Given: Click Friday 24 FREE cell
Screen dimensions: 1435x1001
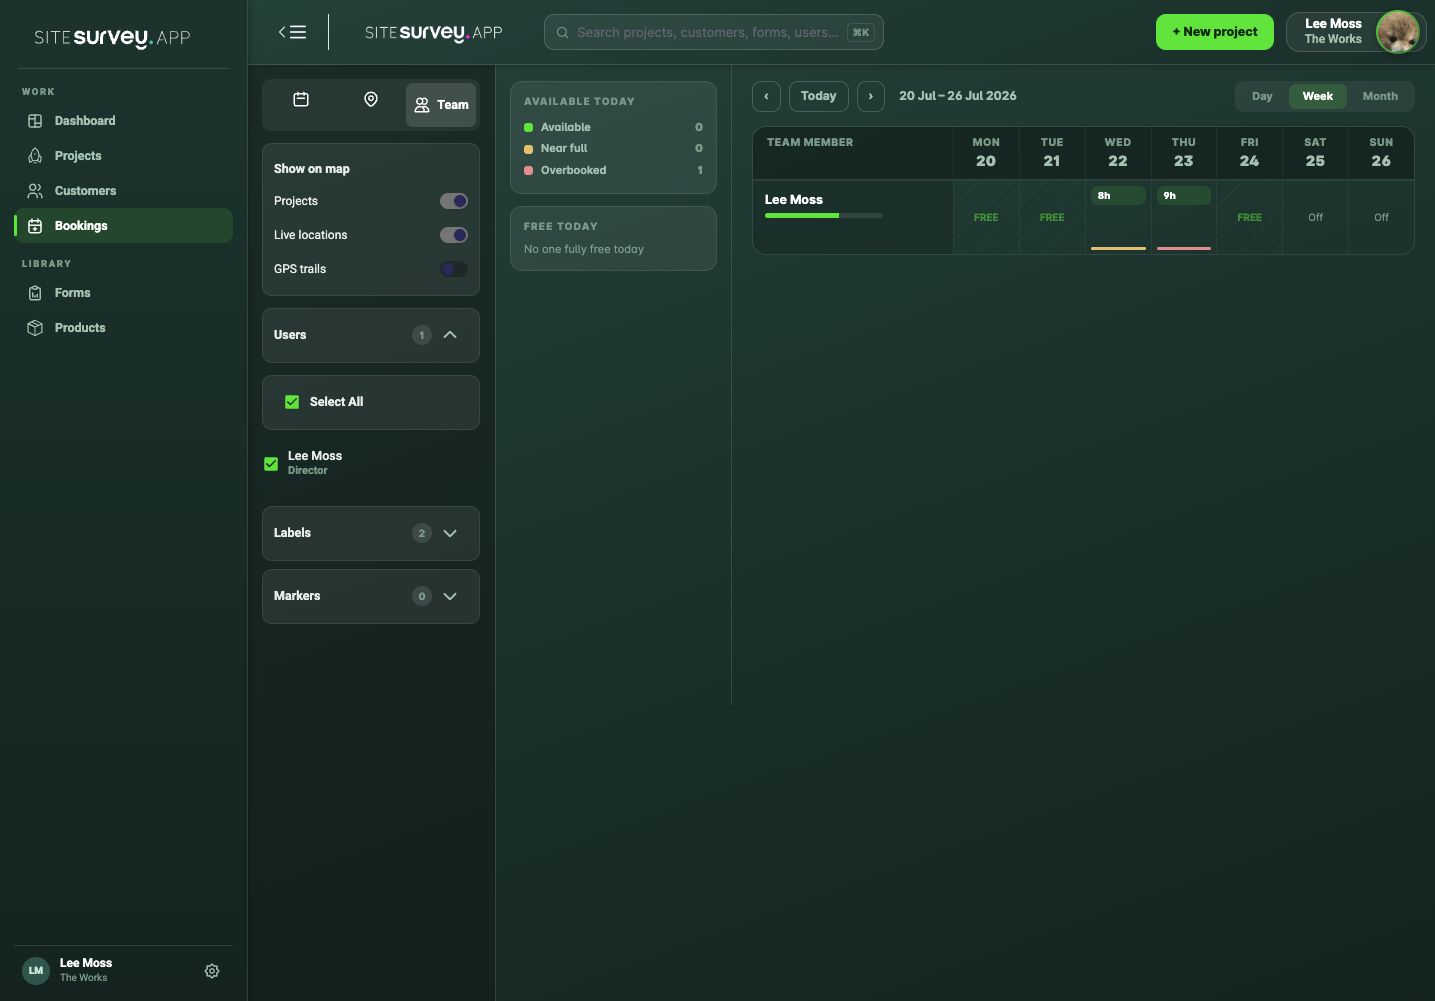Looking at the screenshot, I should point(1249,217).
